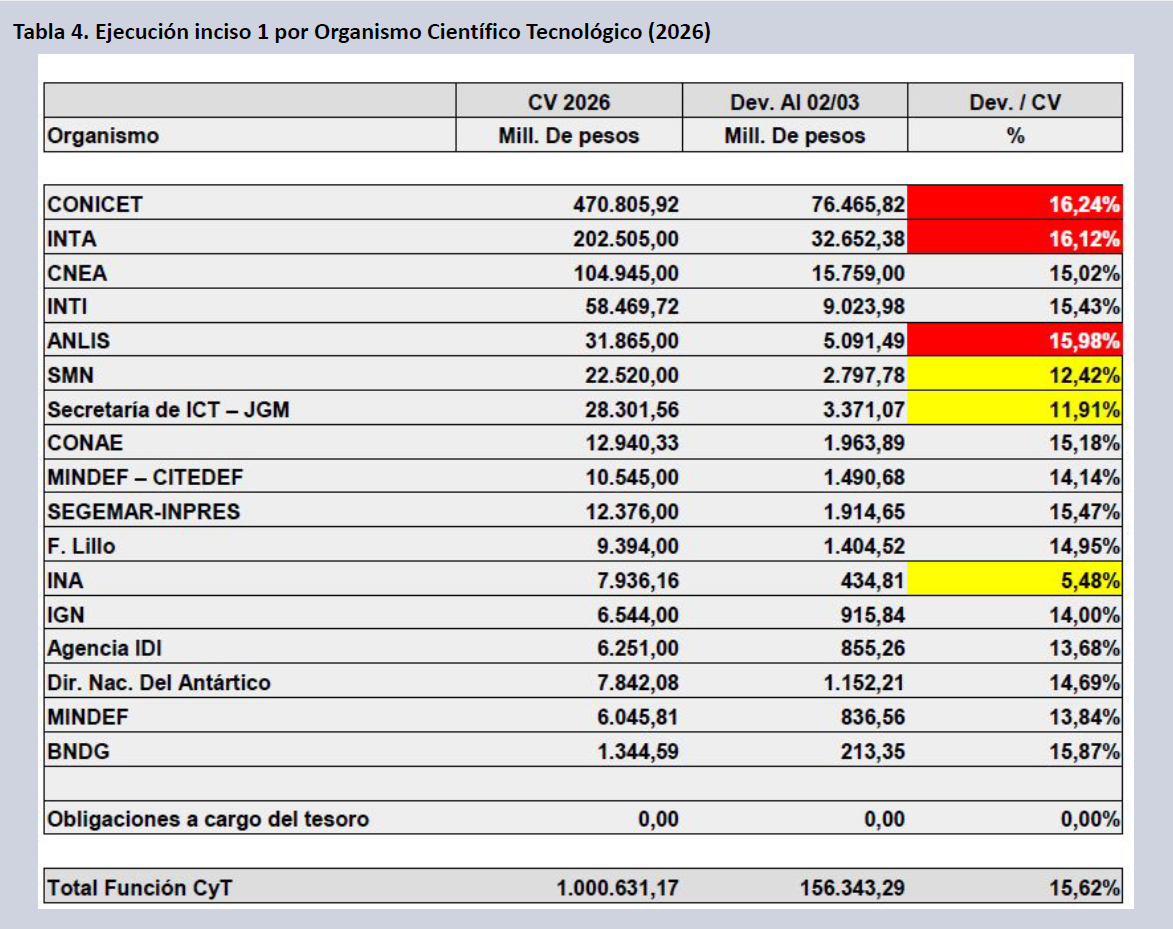Screen dimensions: 1173x929
Task: Click the table title 'Tabla 4' heading
Action: click(x=361, y=32)
